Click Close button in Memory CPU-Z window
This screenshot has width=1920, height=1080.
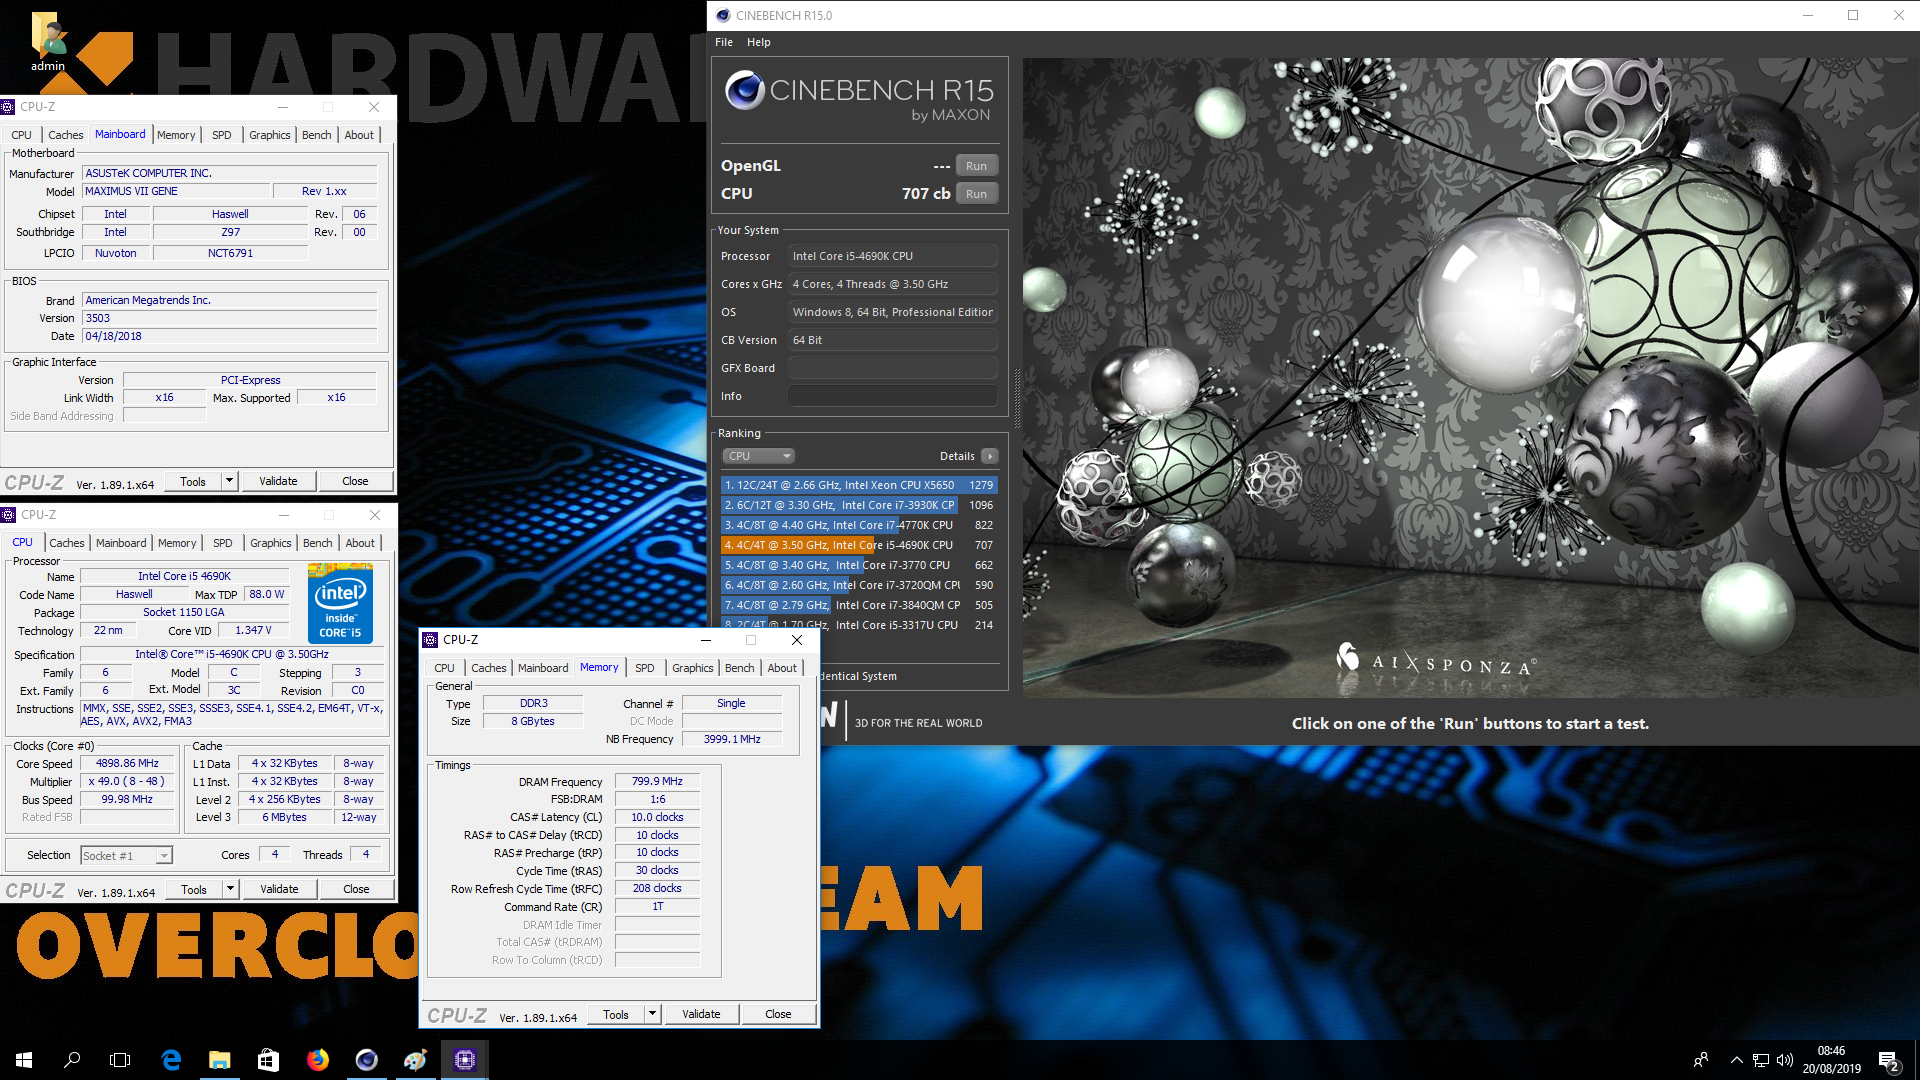pos(778,1014)
